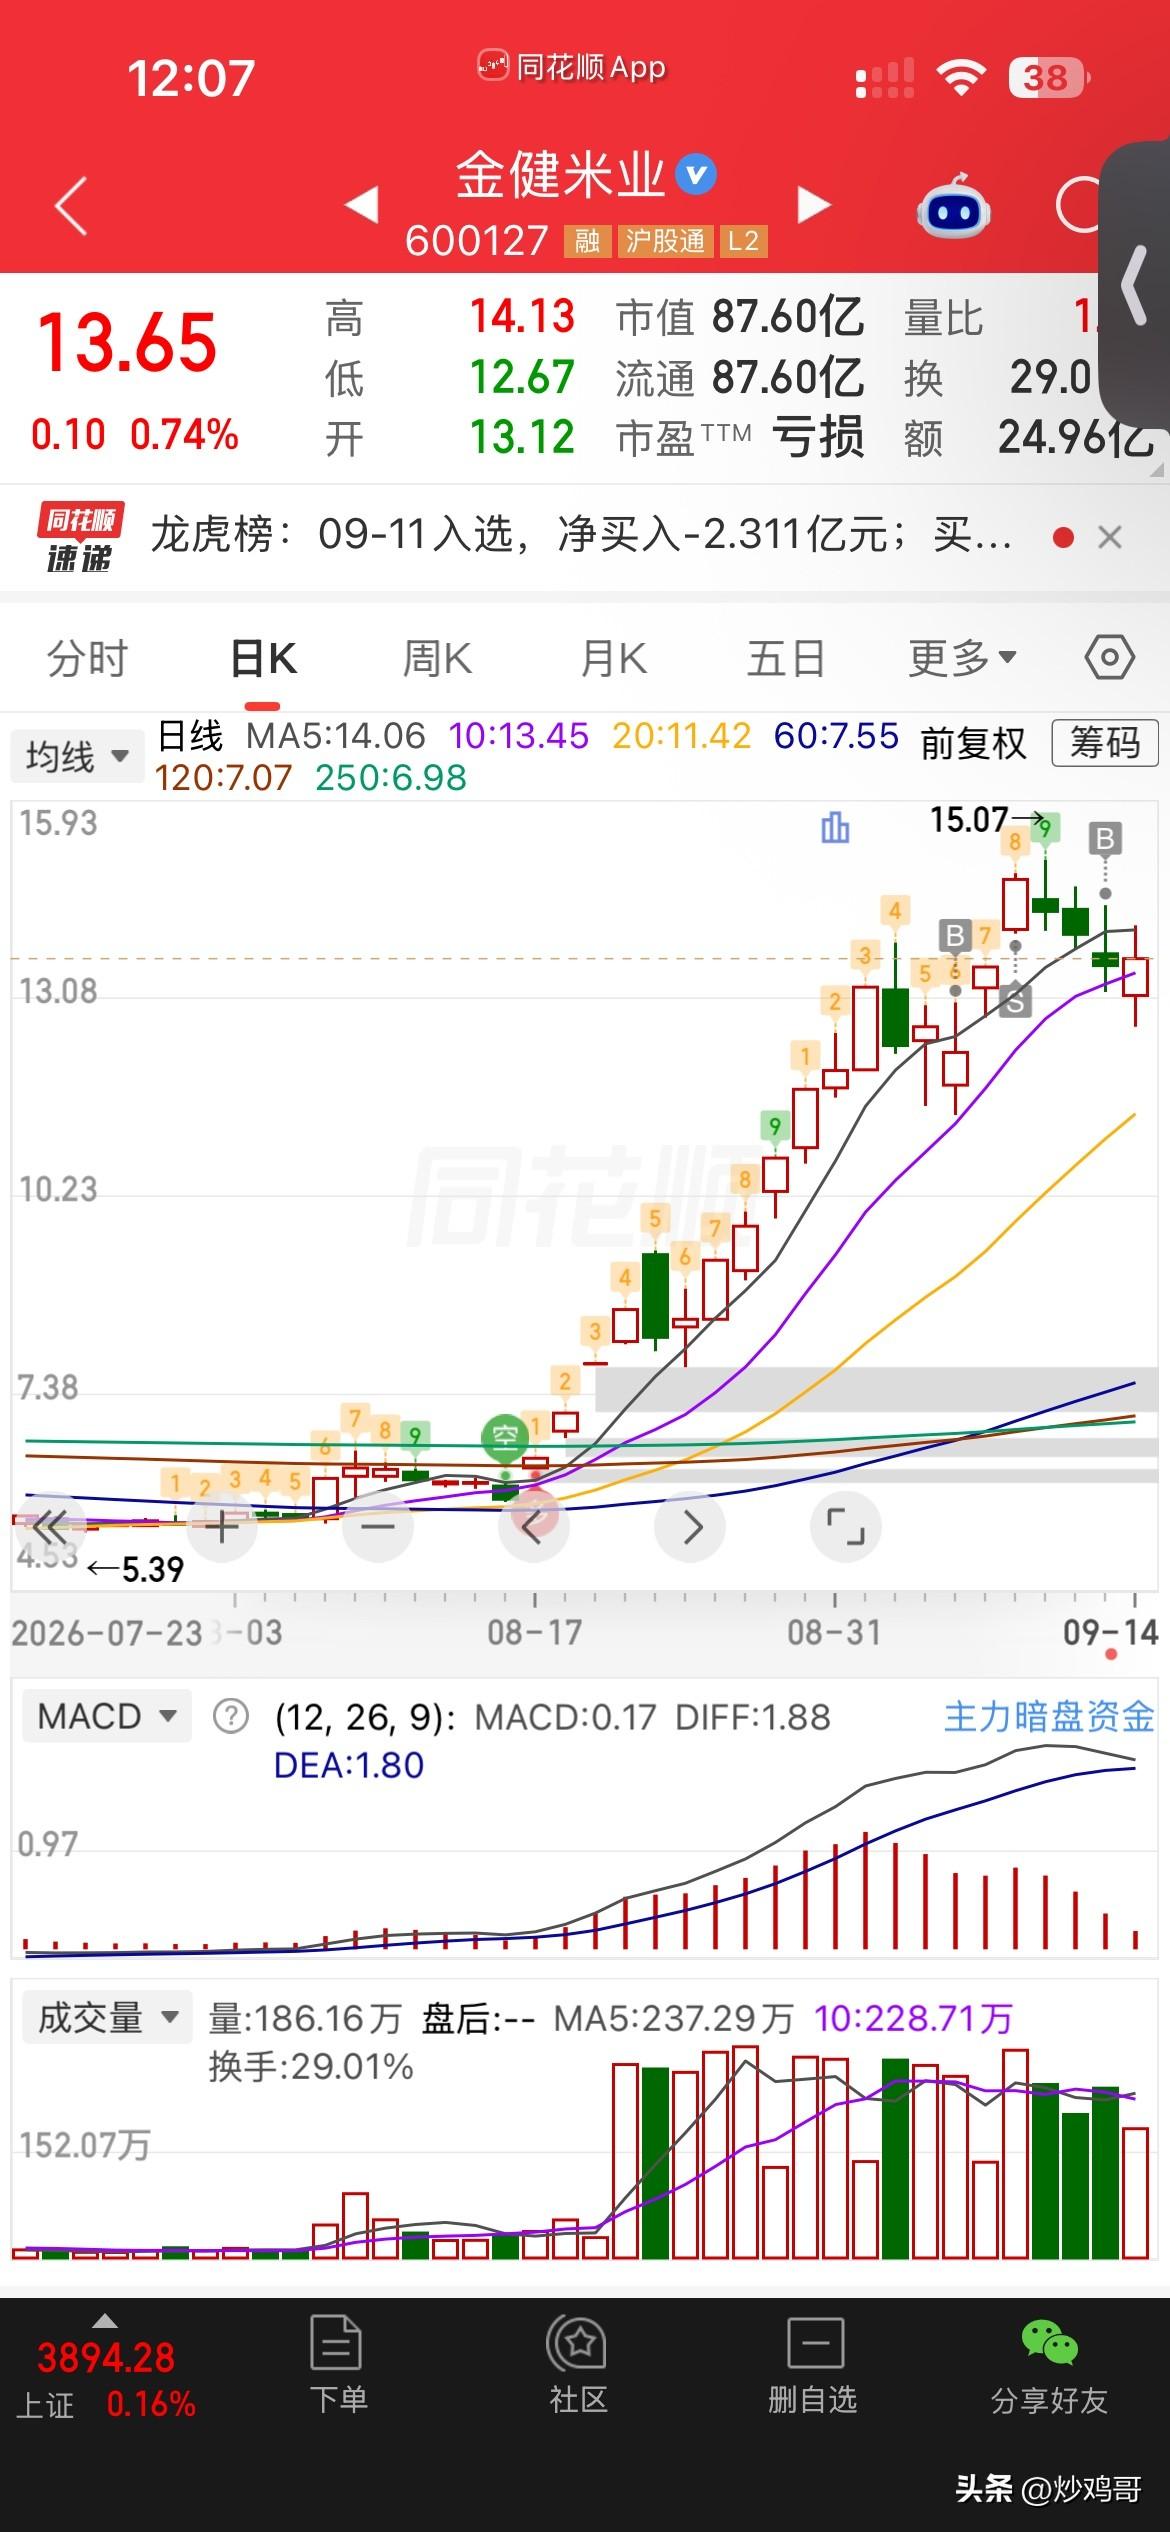1170x2532 pixels.
Task: Open the 更多 periods dropdown
Action: click(x=962, y=658)
